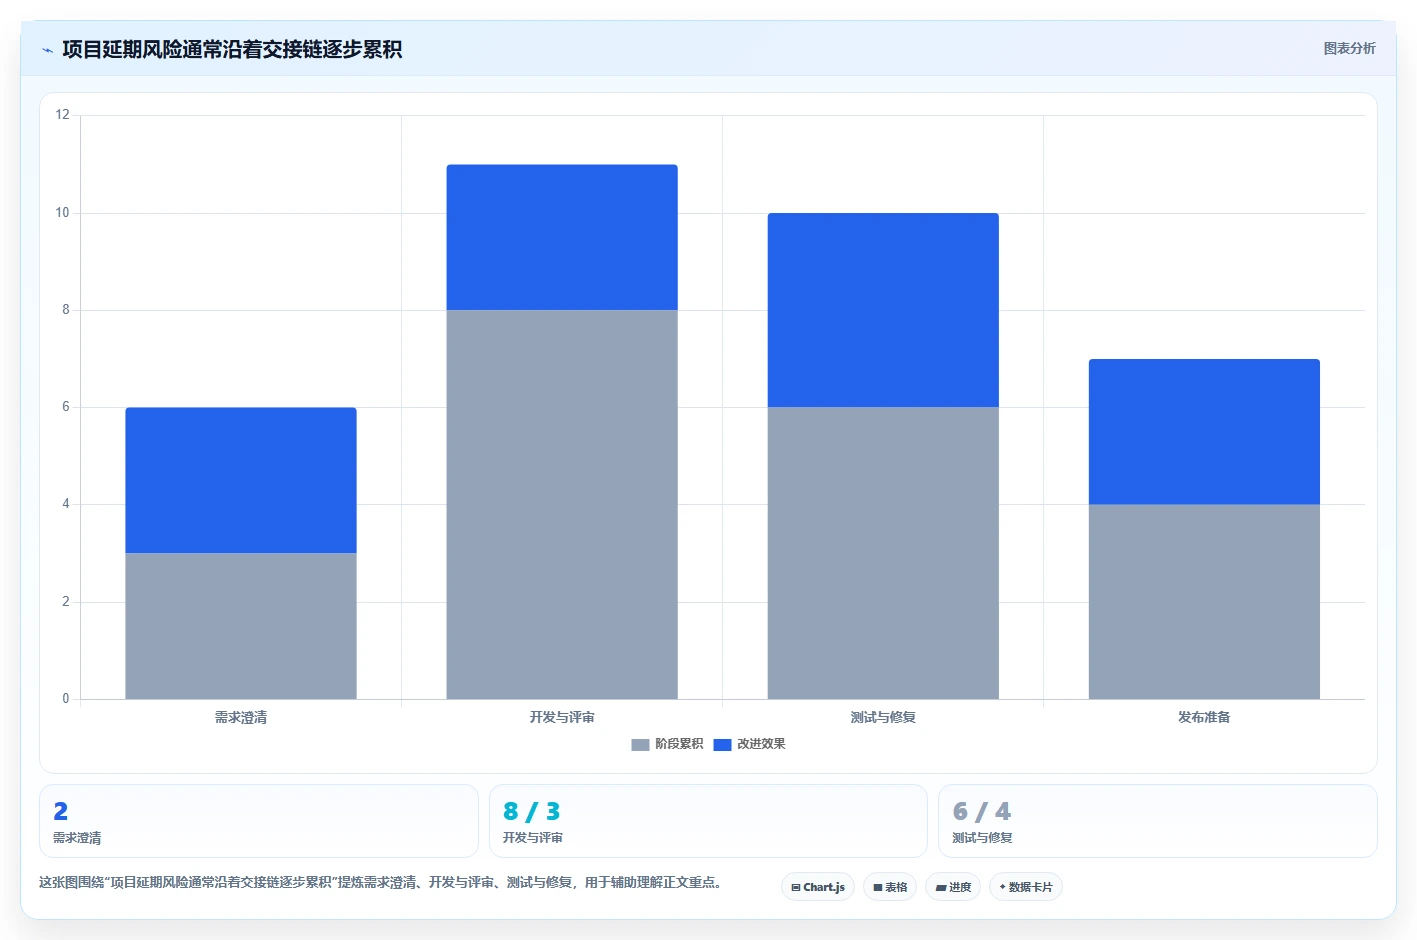Click the blue 测试与修复 bar segment
1417x940 pixels.
pos(883,310)
